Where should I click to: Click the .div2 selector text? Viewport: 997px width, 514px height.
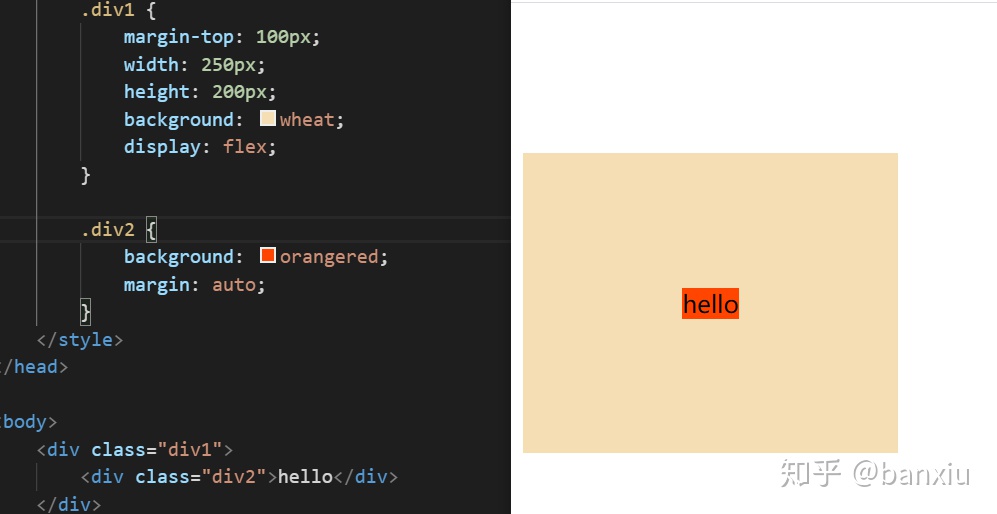108,230
